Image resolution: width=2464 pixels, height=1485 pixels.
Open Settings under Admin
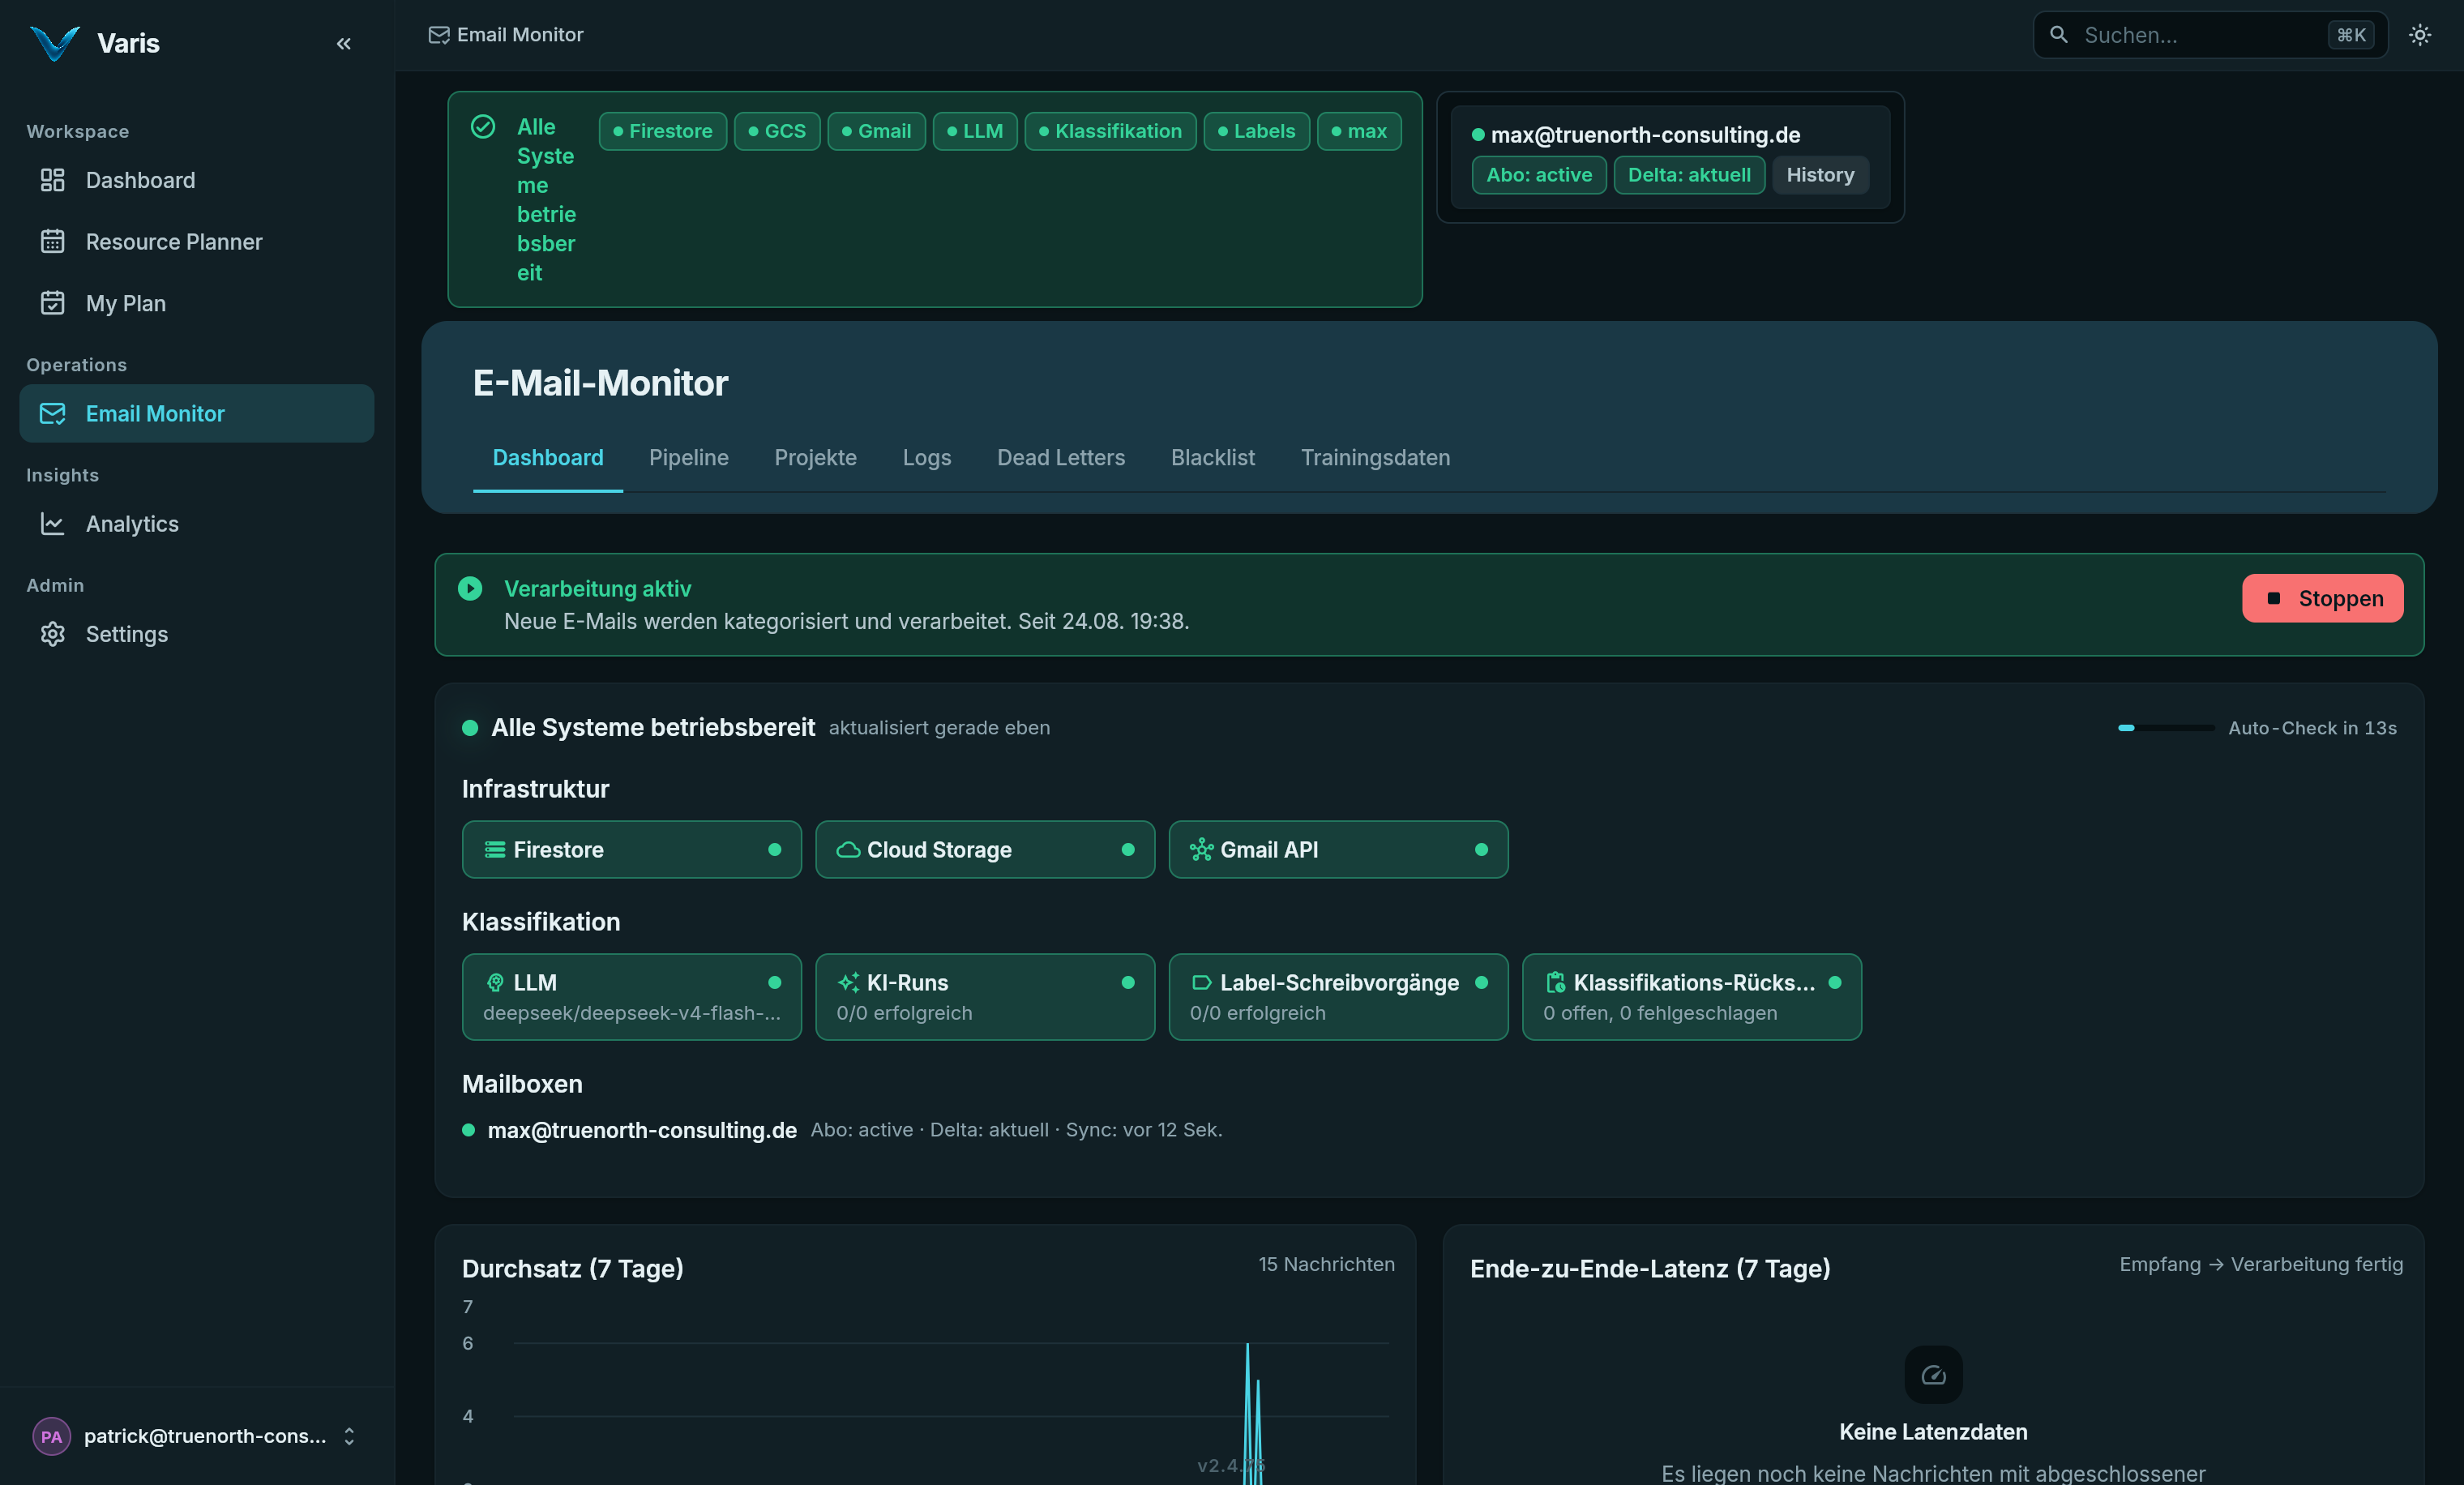[x=197, y=633]
